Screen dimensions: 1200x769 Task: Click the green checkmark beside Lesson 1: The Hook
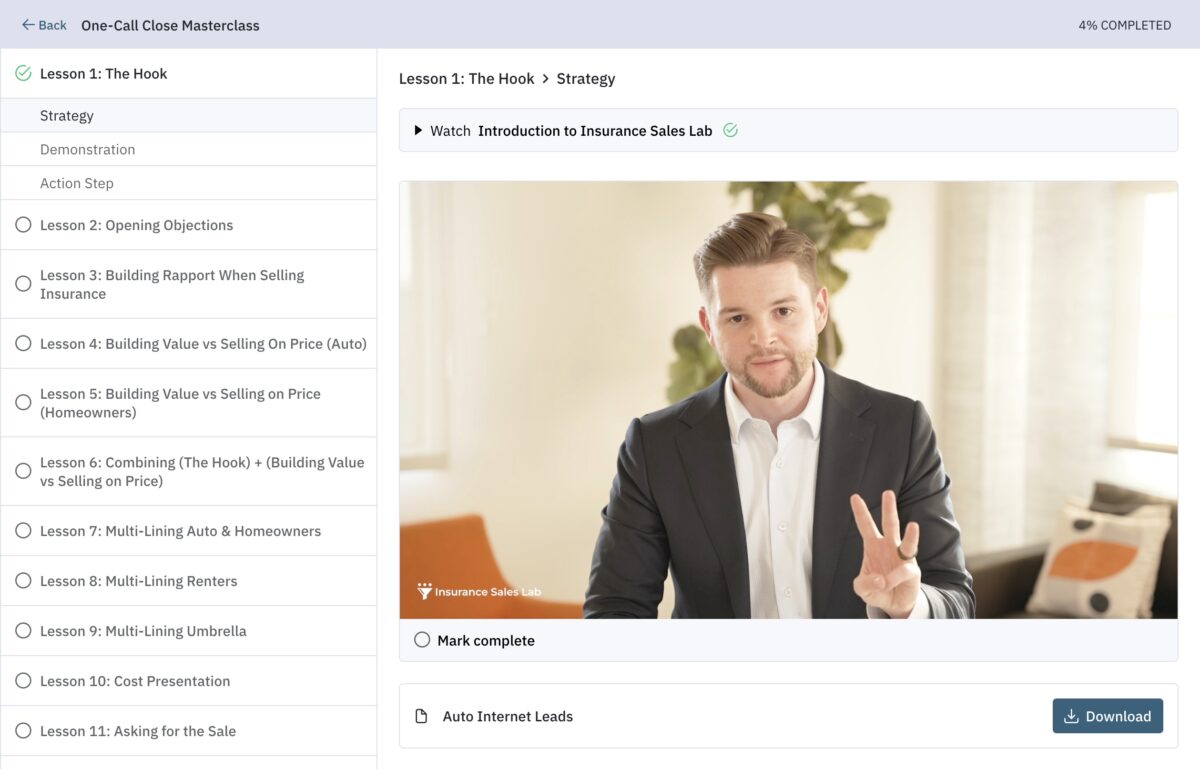point(23,73)
